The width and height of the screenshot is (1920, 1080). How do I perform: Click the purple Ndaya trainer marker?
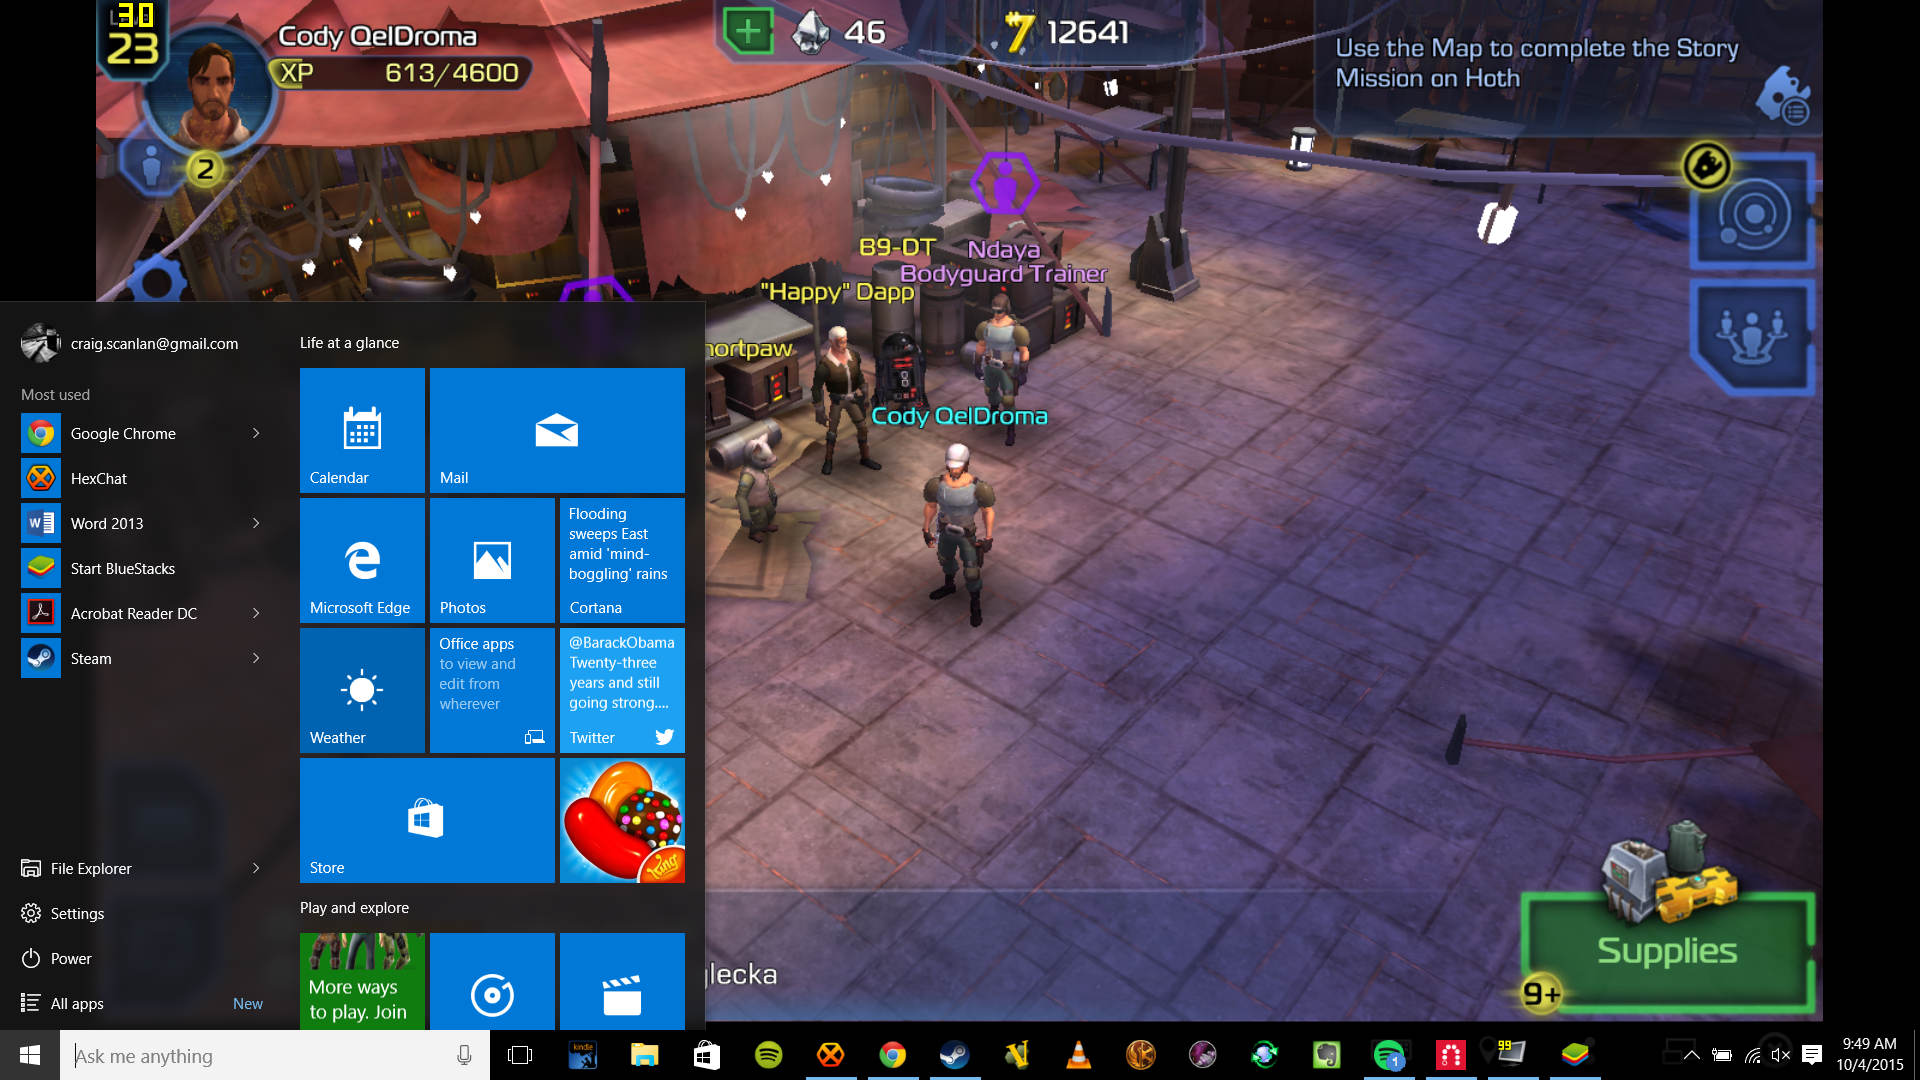pyautogui.click(x=1004, y=184)
